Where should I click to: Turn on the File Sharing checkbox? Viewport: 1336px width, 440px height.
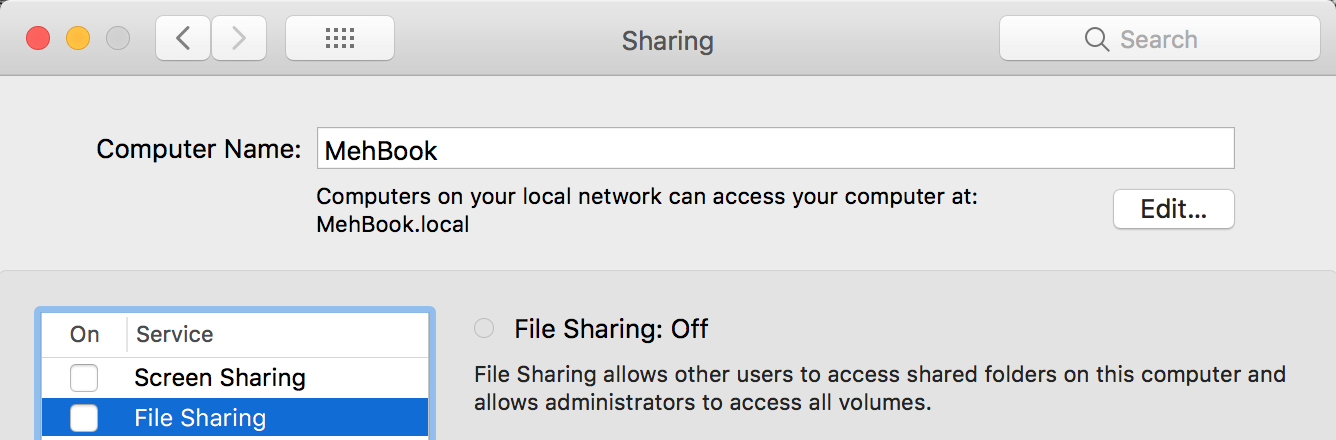tap(84, 418)
